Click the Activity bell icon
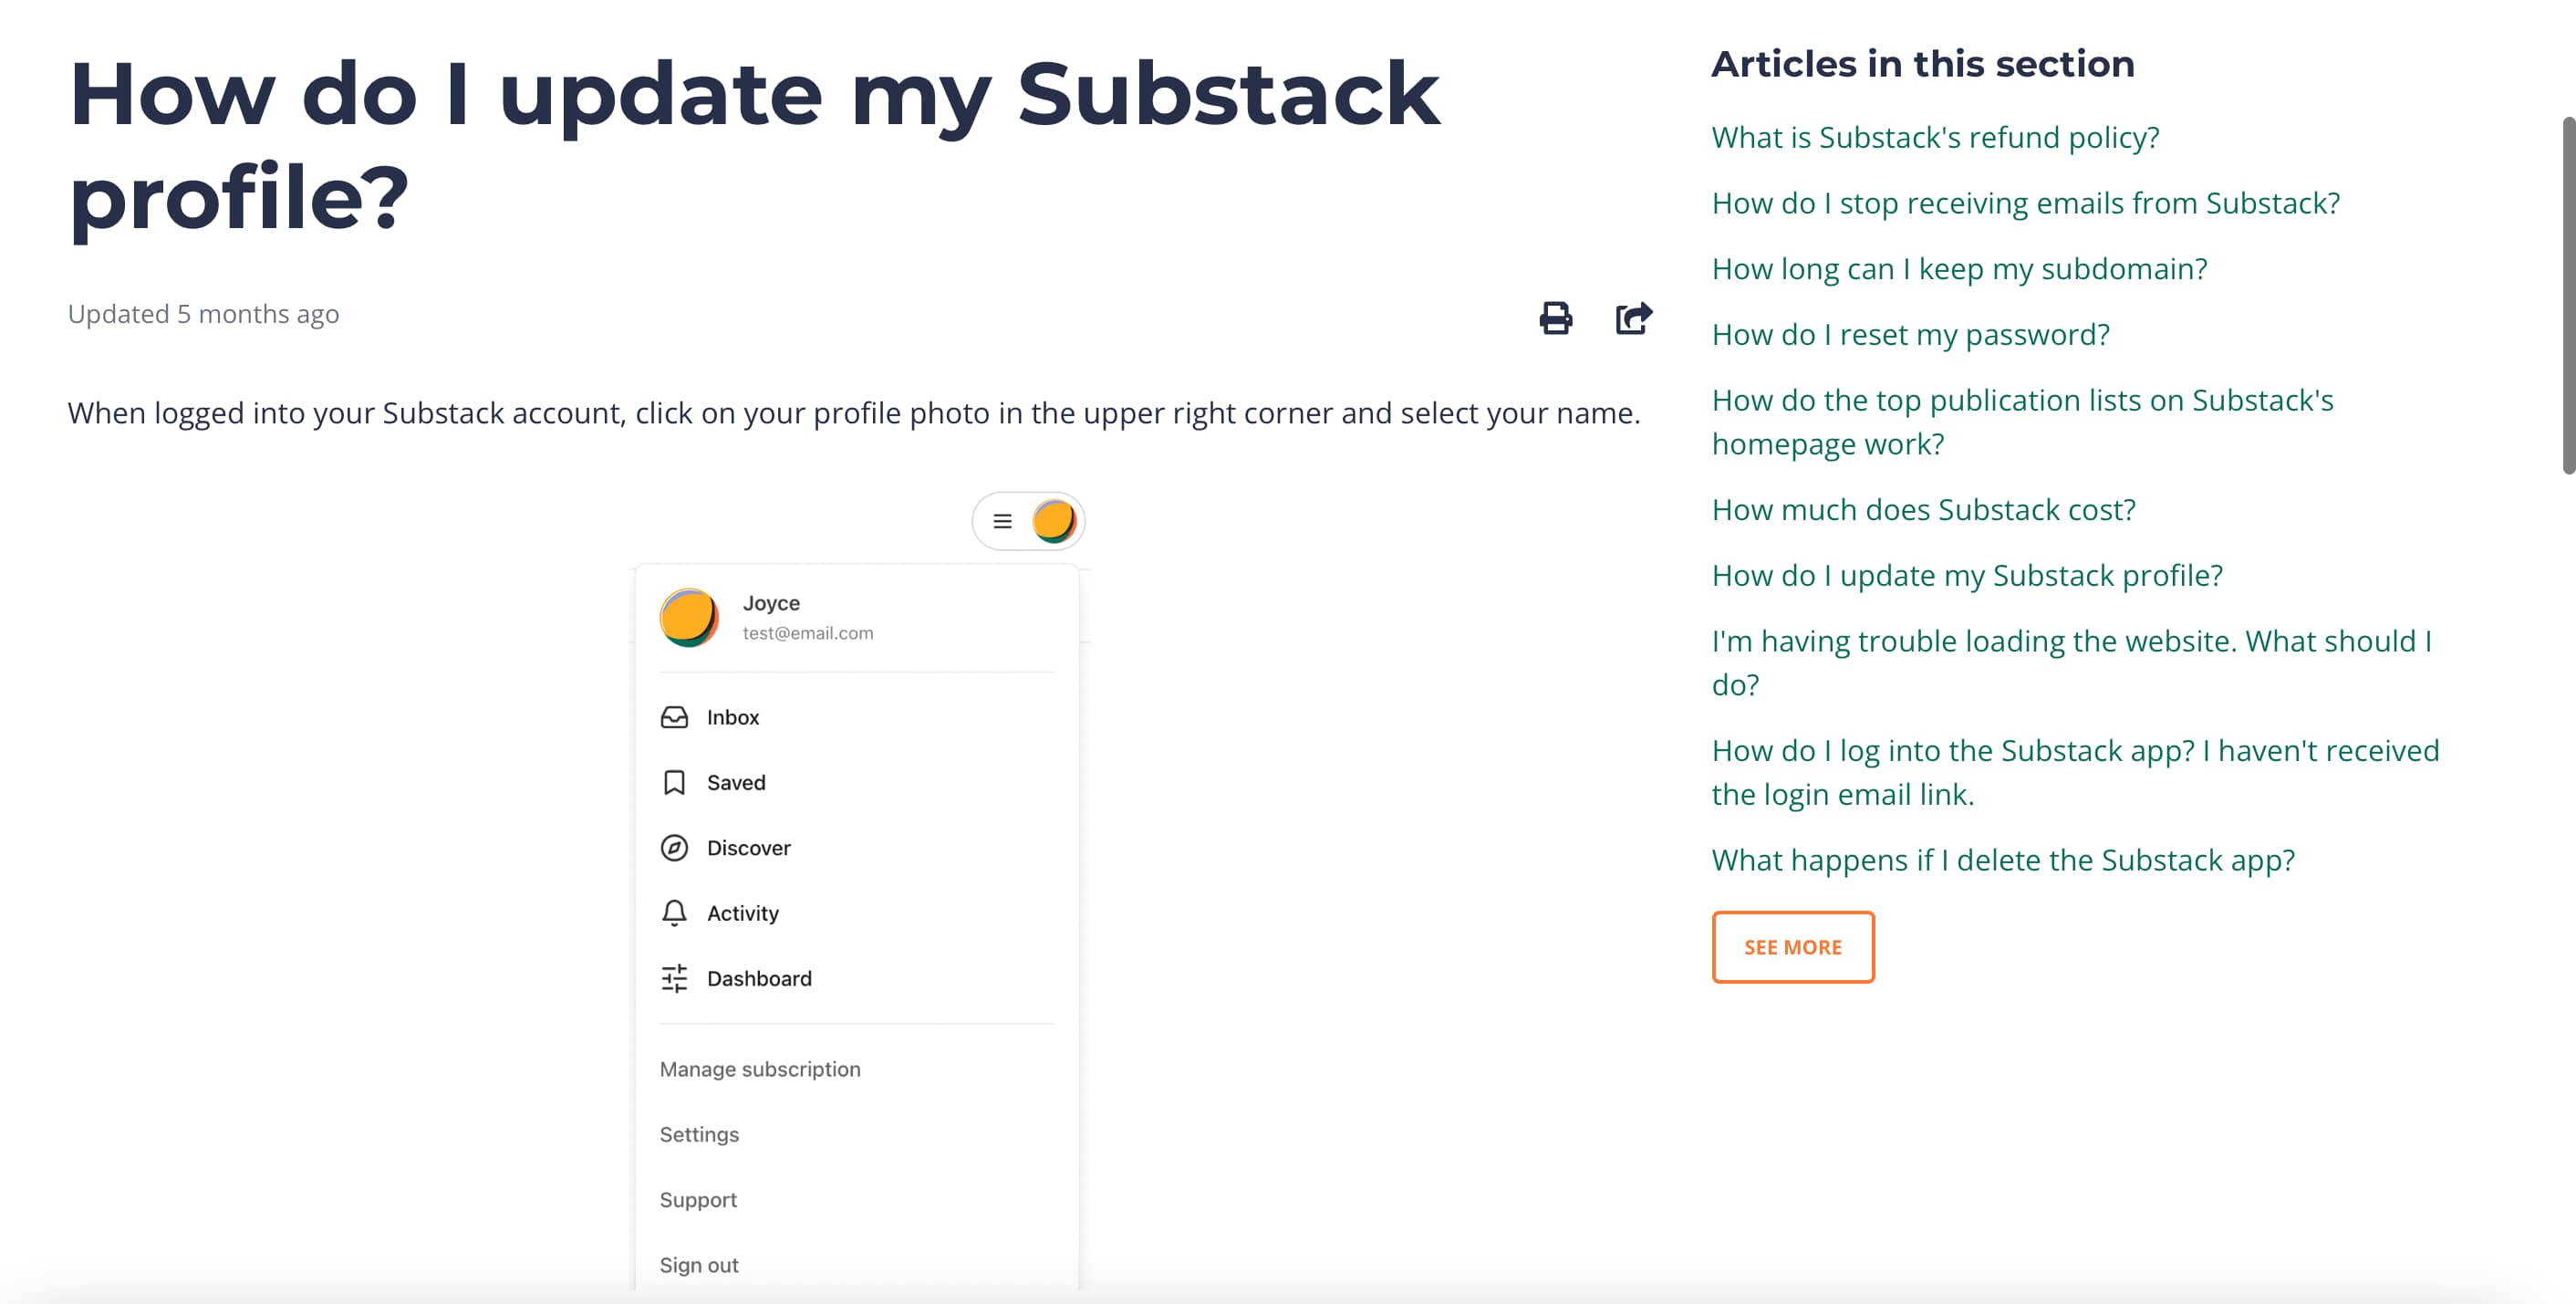2576x1304 pixels. click(674, 913)
